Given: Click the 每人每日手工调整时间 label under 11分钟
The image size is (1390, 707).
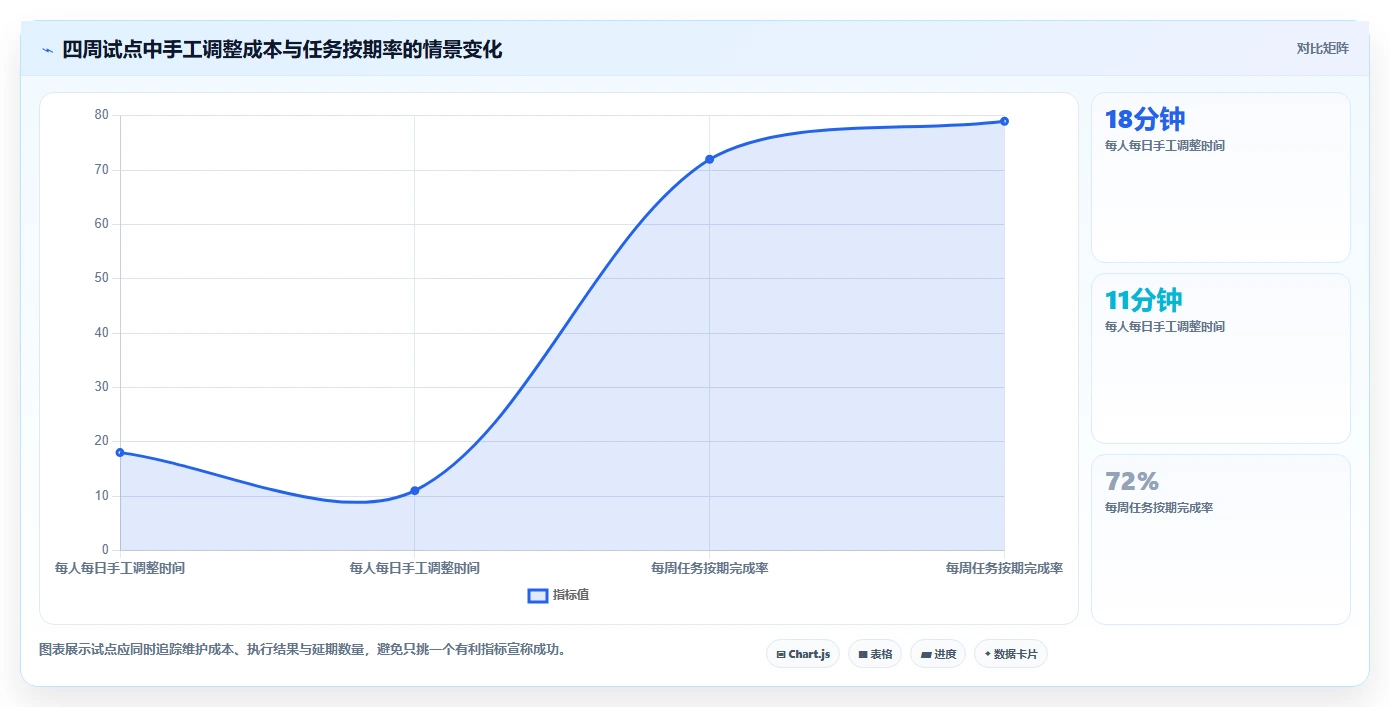Looking at the screenshot, I should pyautogui.click(x=1165, y=327).
